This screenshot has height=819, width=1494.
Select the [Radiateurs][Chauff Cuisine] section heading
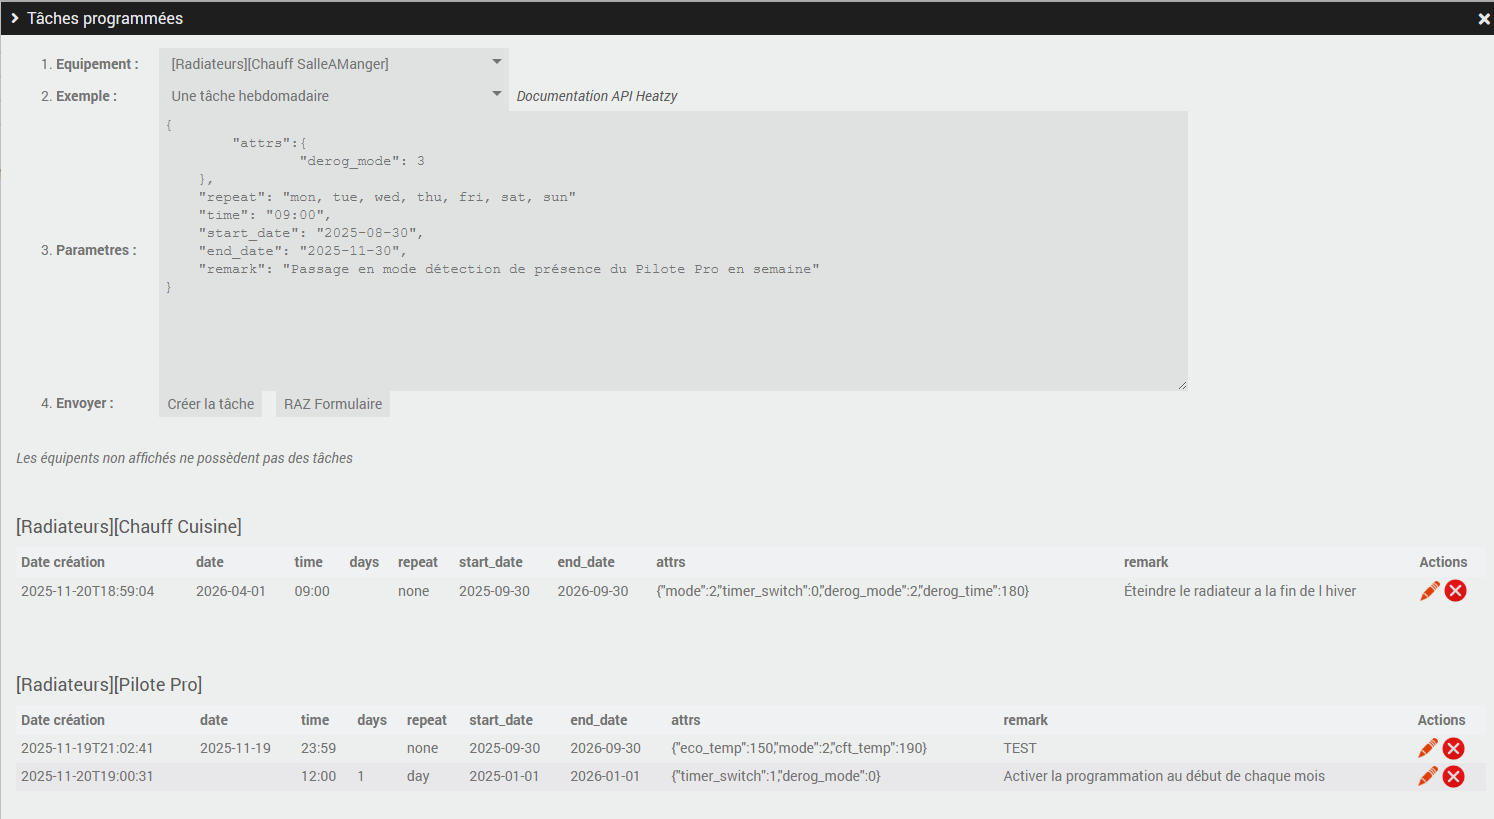[x=129, y=526]
